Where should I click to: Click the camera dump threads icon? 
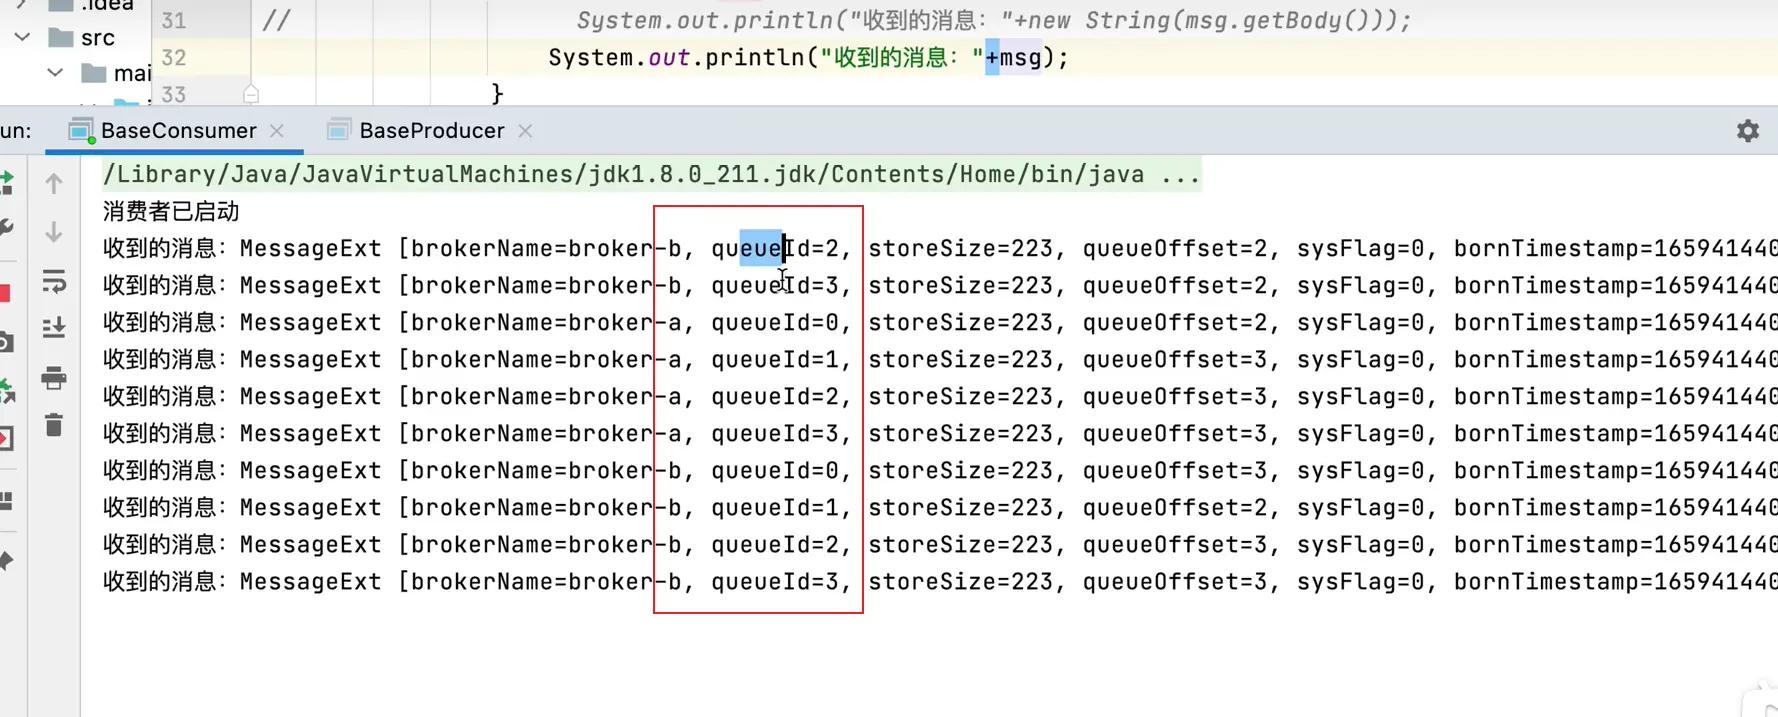click(x=6, y=343)
